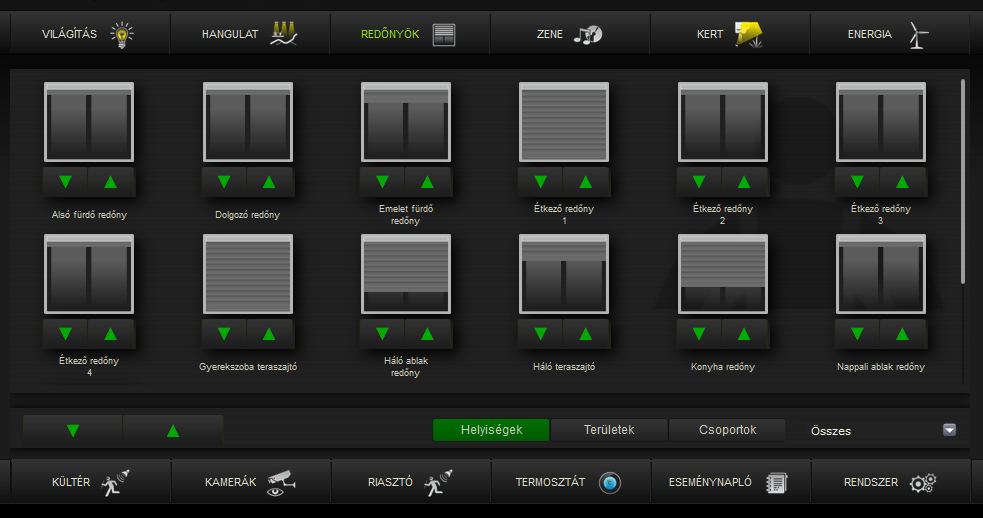This screenshot has height=518, width=983.
Task: Raise all shutters with bottom up arrow
Action: coord(173,430)
